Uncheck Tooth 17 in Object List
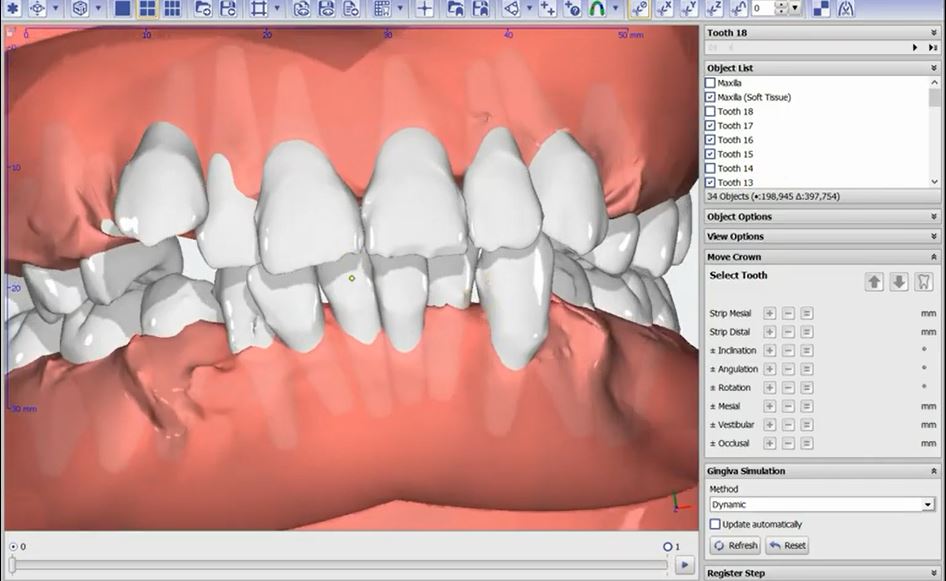The image size is (946, 581). (711, 126)
